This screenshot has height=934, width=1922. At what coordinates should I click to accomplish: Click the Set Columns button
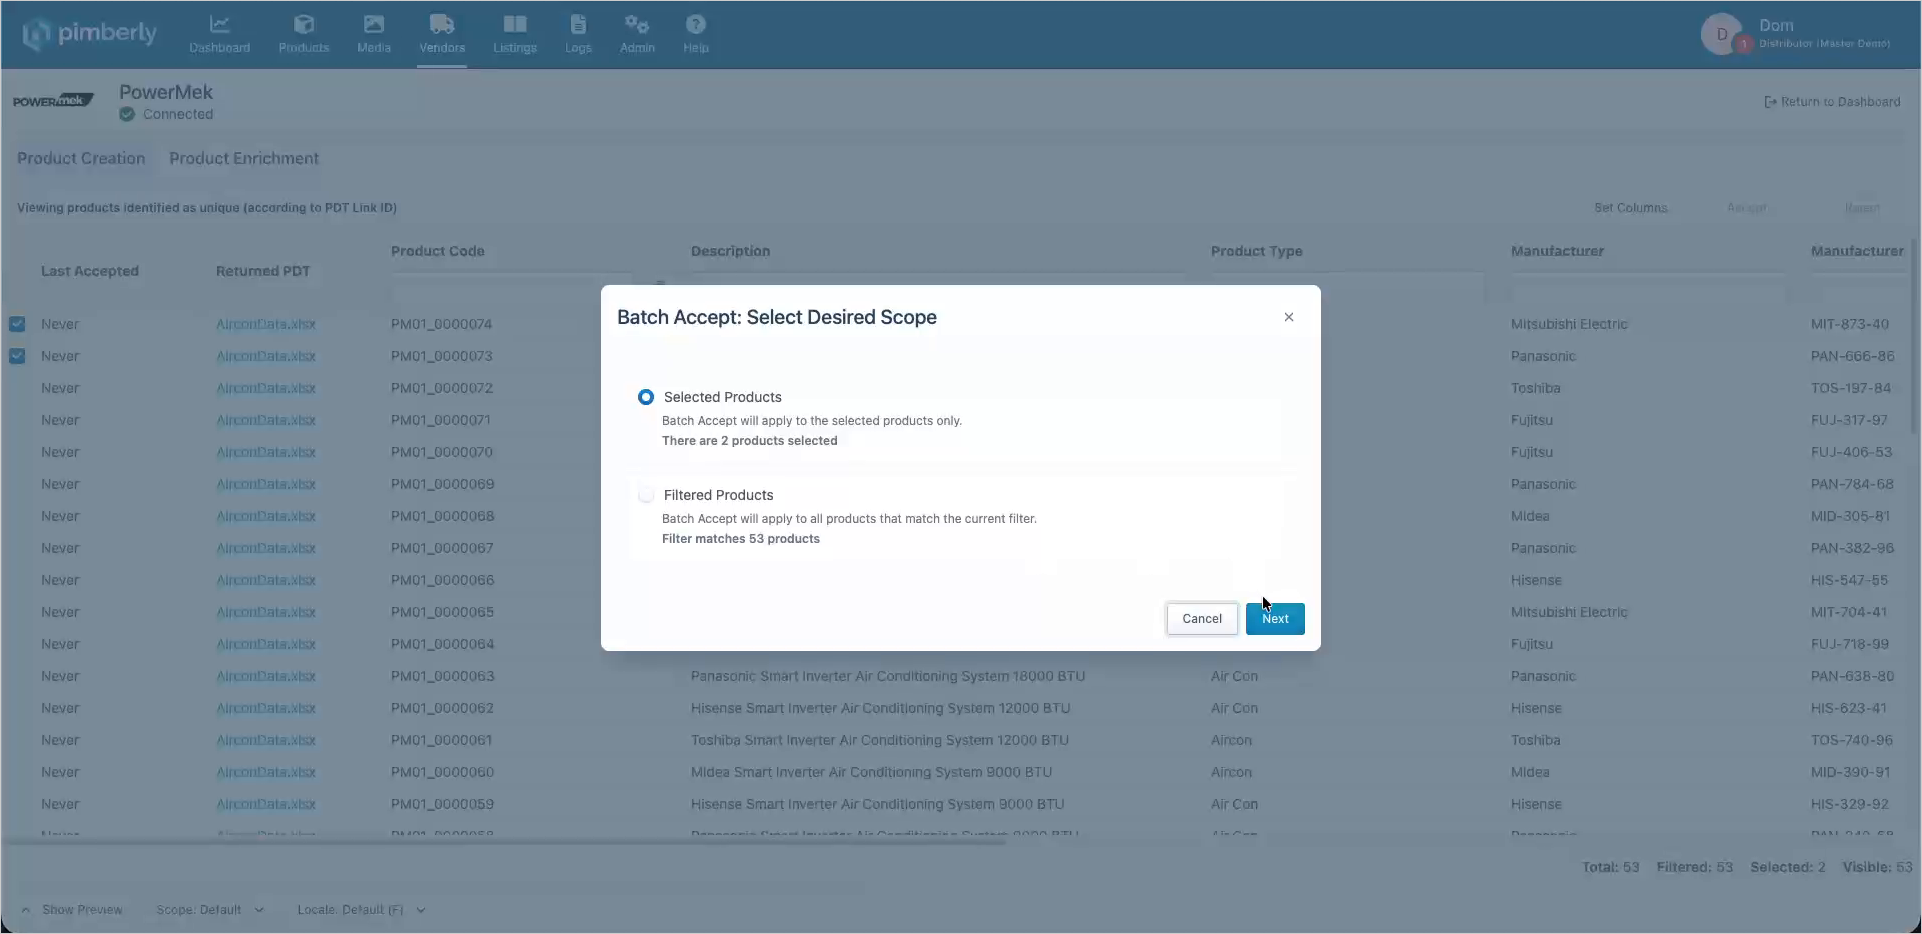pos(1631,208)
